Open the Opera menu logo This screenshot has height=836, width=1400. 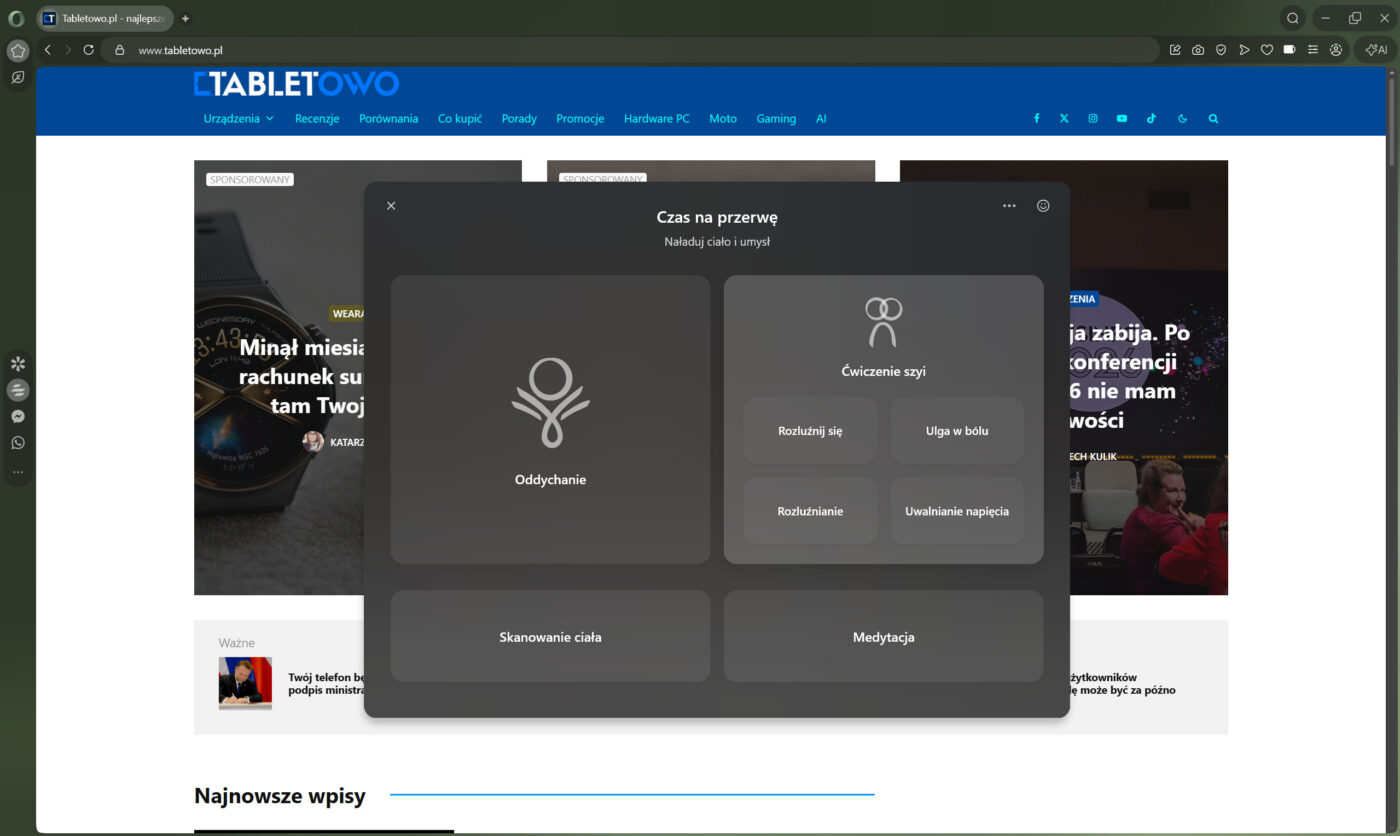coord(16,18)
